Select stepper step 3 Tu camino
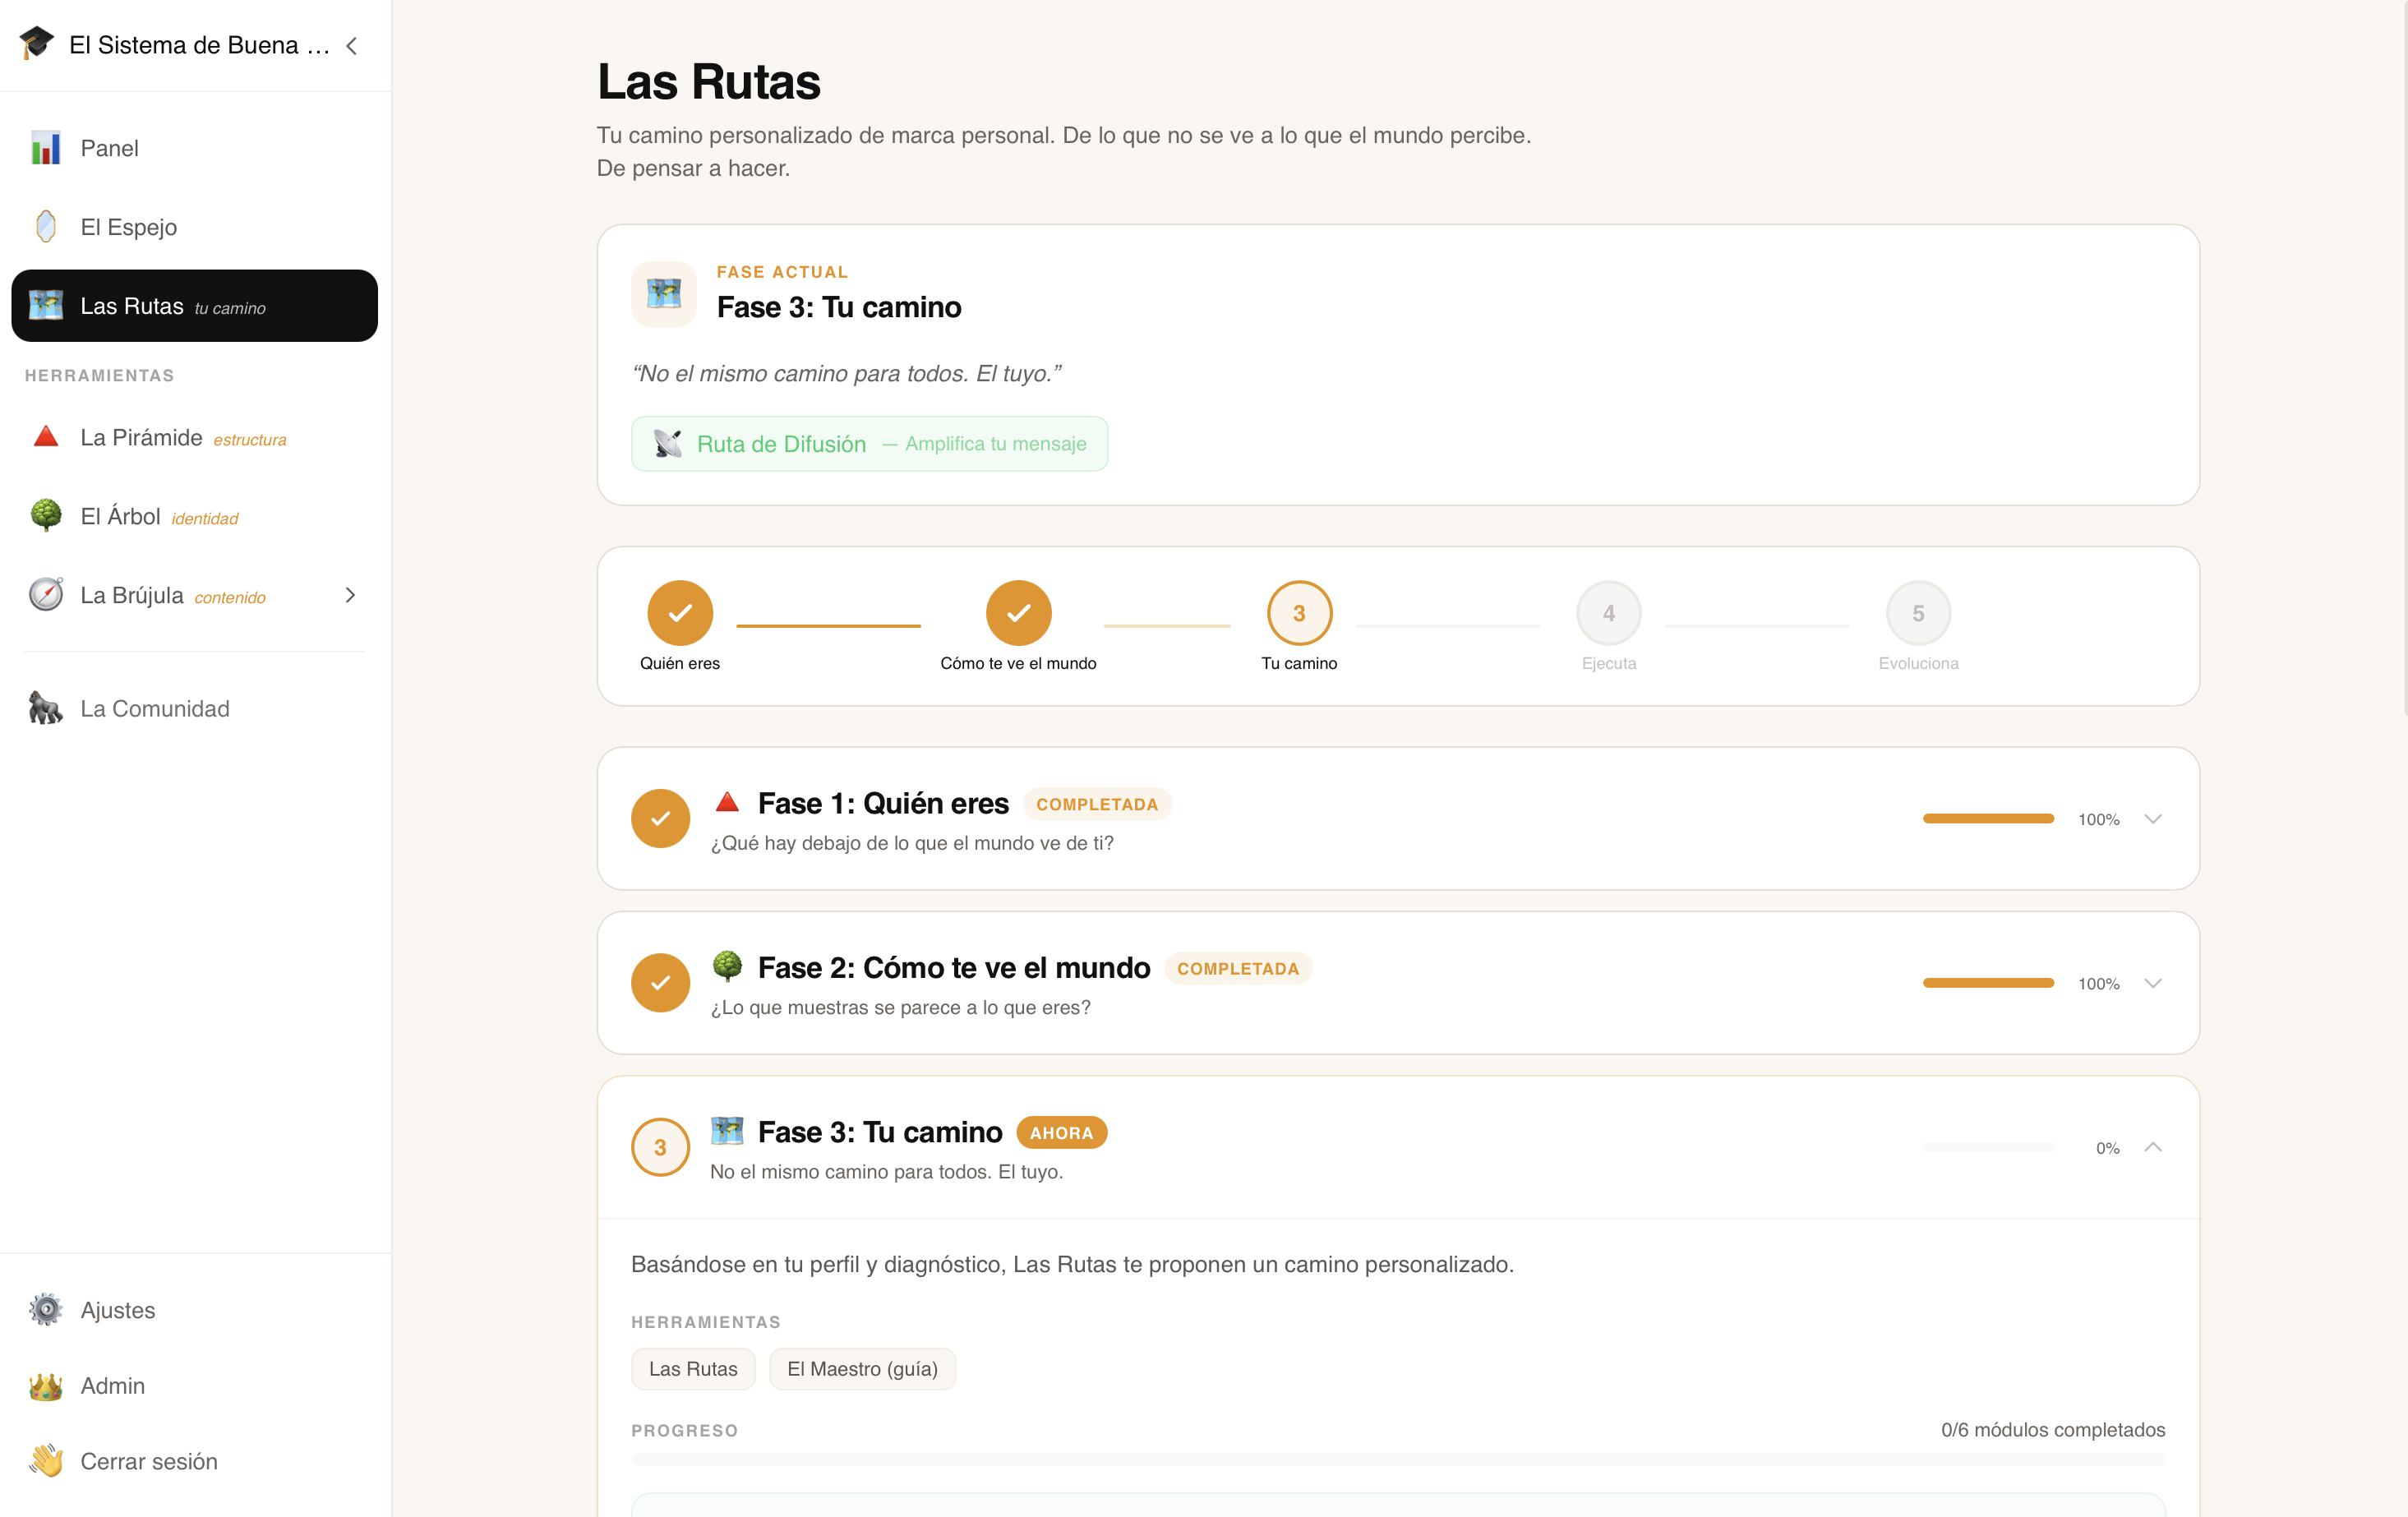 tap(1299, 613)
